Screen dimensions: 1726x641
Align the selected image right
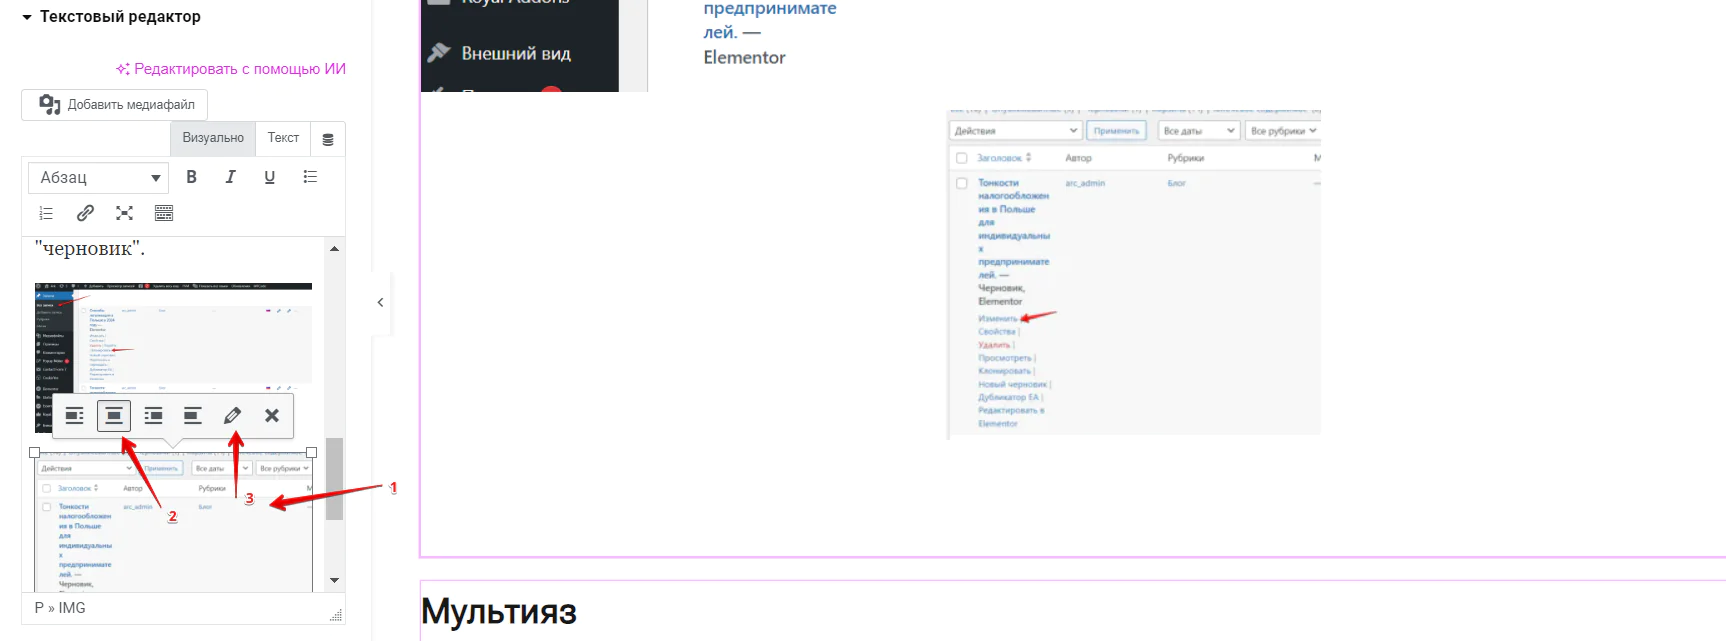[153, 415]
